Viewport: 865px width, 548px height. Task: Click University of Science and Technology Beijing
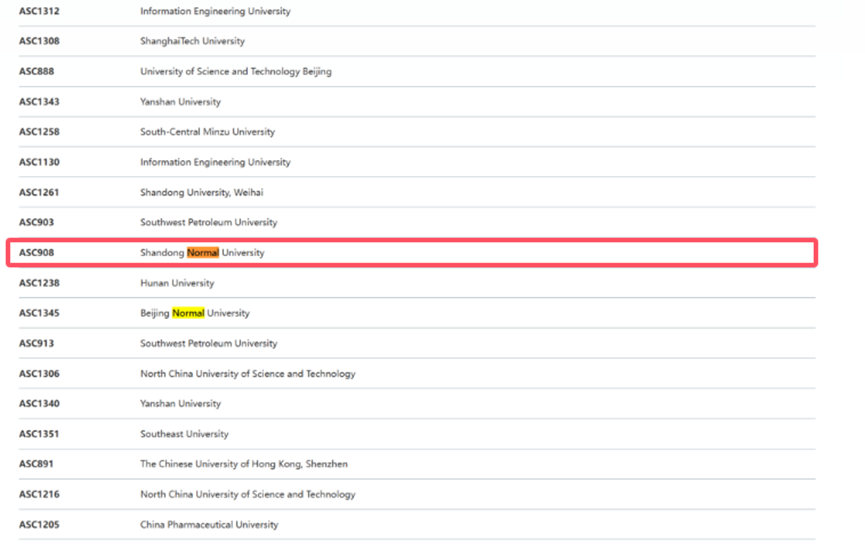[235, 72]
